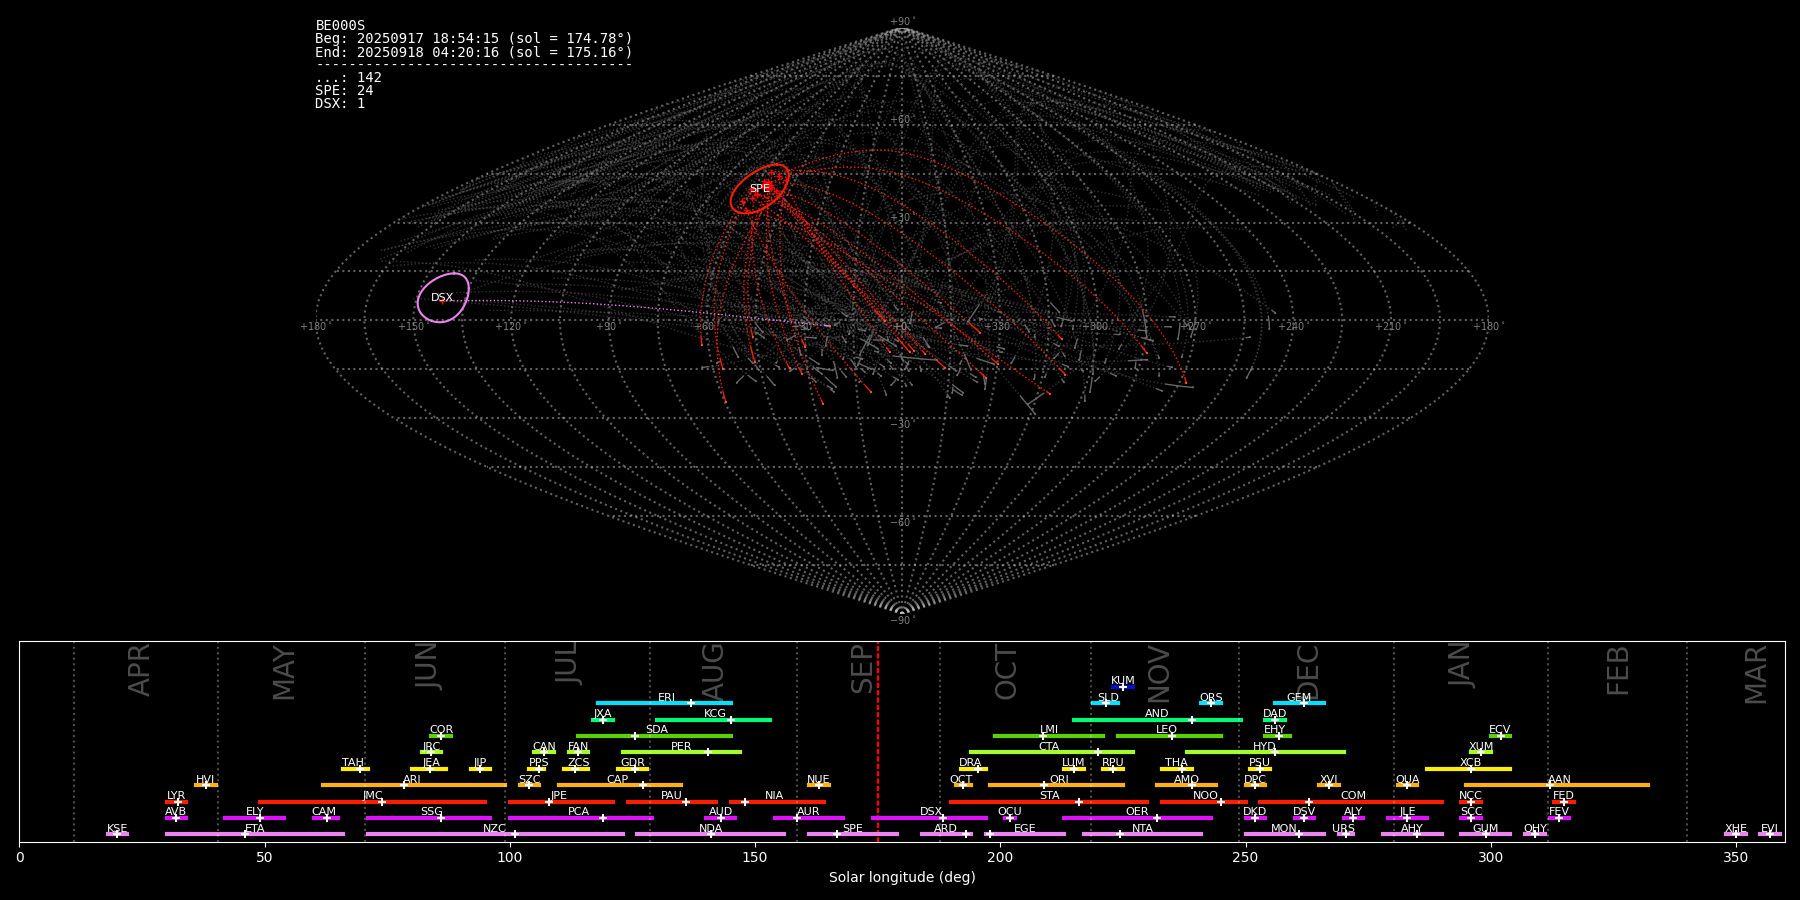
Task: Click the SPE bar label in timeline
Action: (853, 829)
